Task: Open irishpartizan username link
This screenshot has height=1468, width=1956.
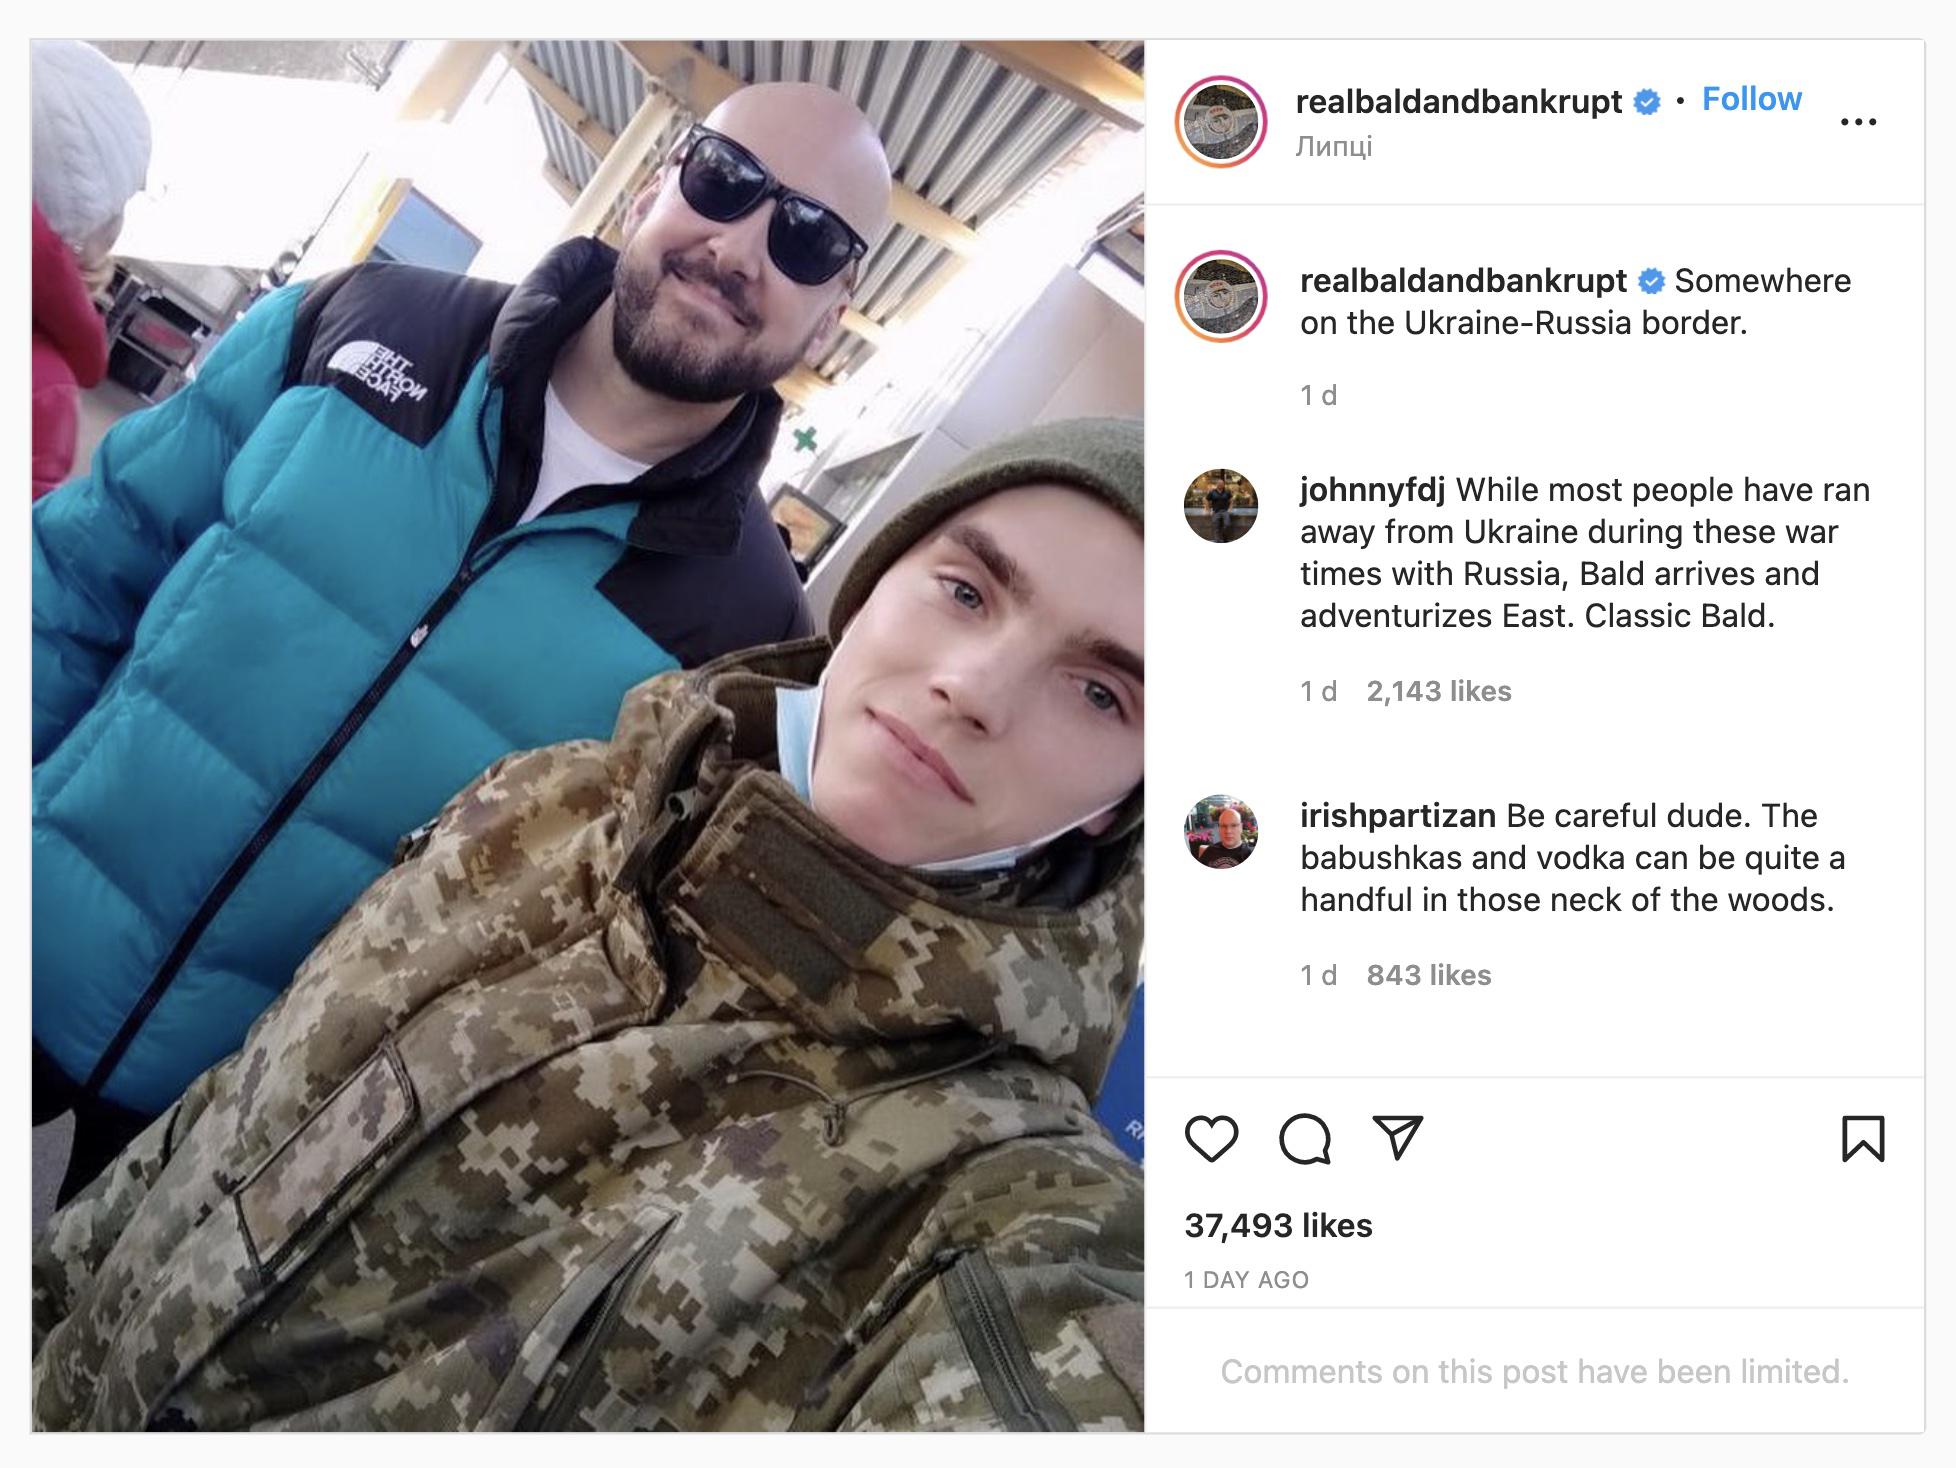Action: 1398,816
